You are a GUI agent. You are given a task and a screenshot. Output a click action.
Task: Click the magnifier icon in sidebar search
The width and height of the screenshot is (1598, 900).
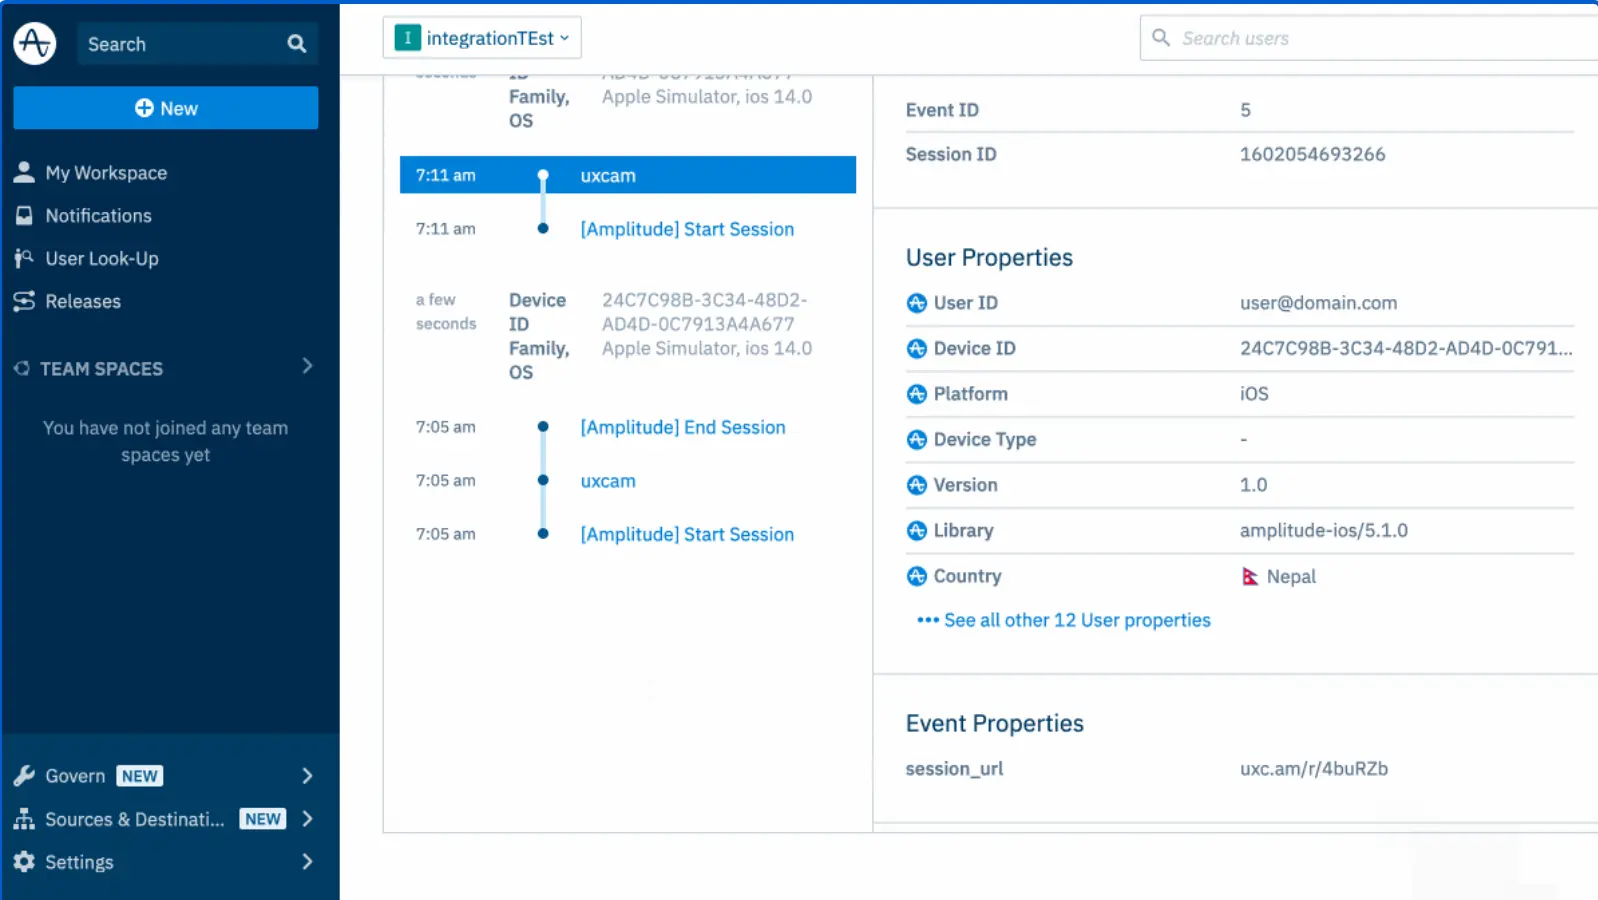coord(296,44)
